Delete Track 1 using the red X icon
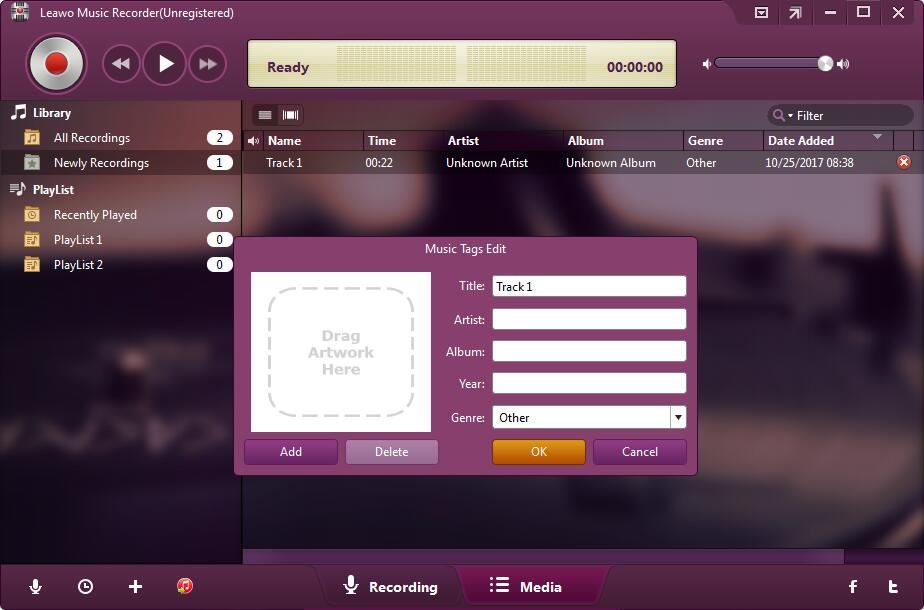 tap(903, 161)
